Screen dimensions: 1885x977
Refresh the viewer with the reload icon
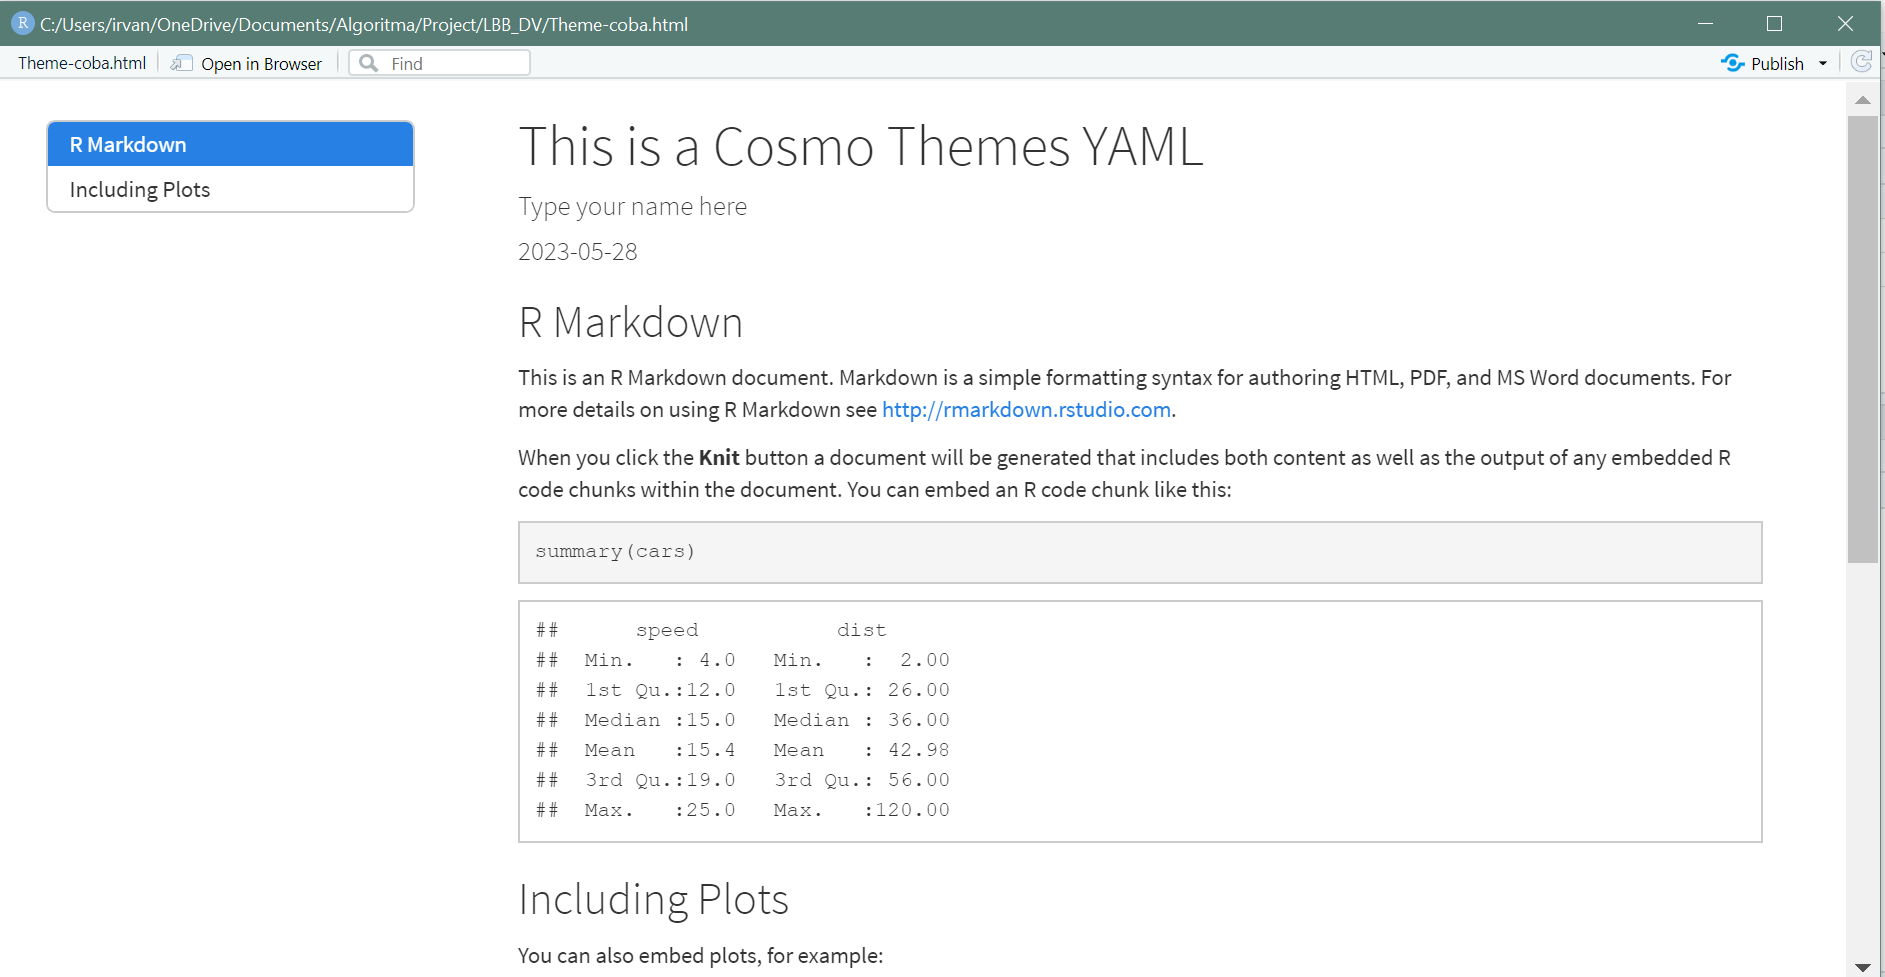point(1861,62)
